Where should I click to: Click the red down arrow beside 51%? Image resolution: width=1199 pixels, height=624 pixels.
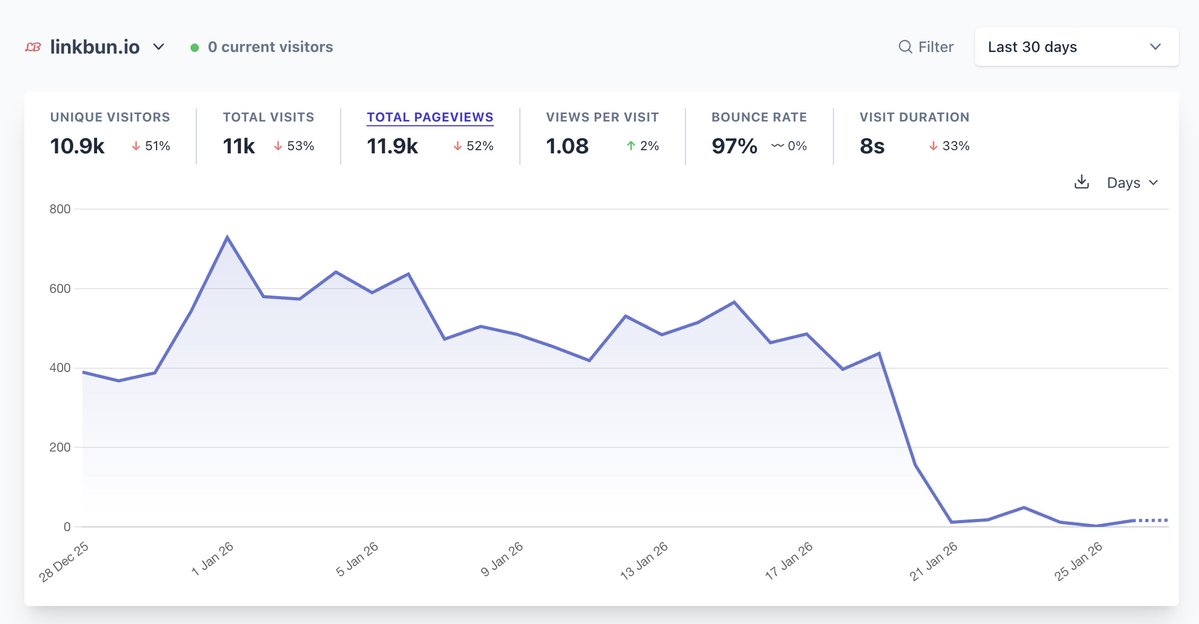point(135,145)
